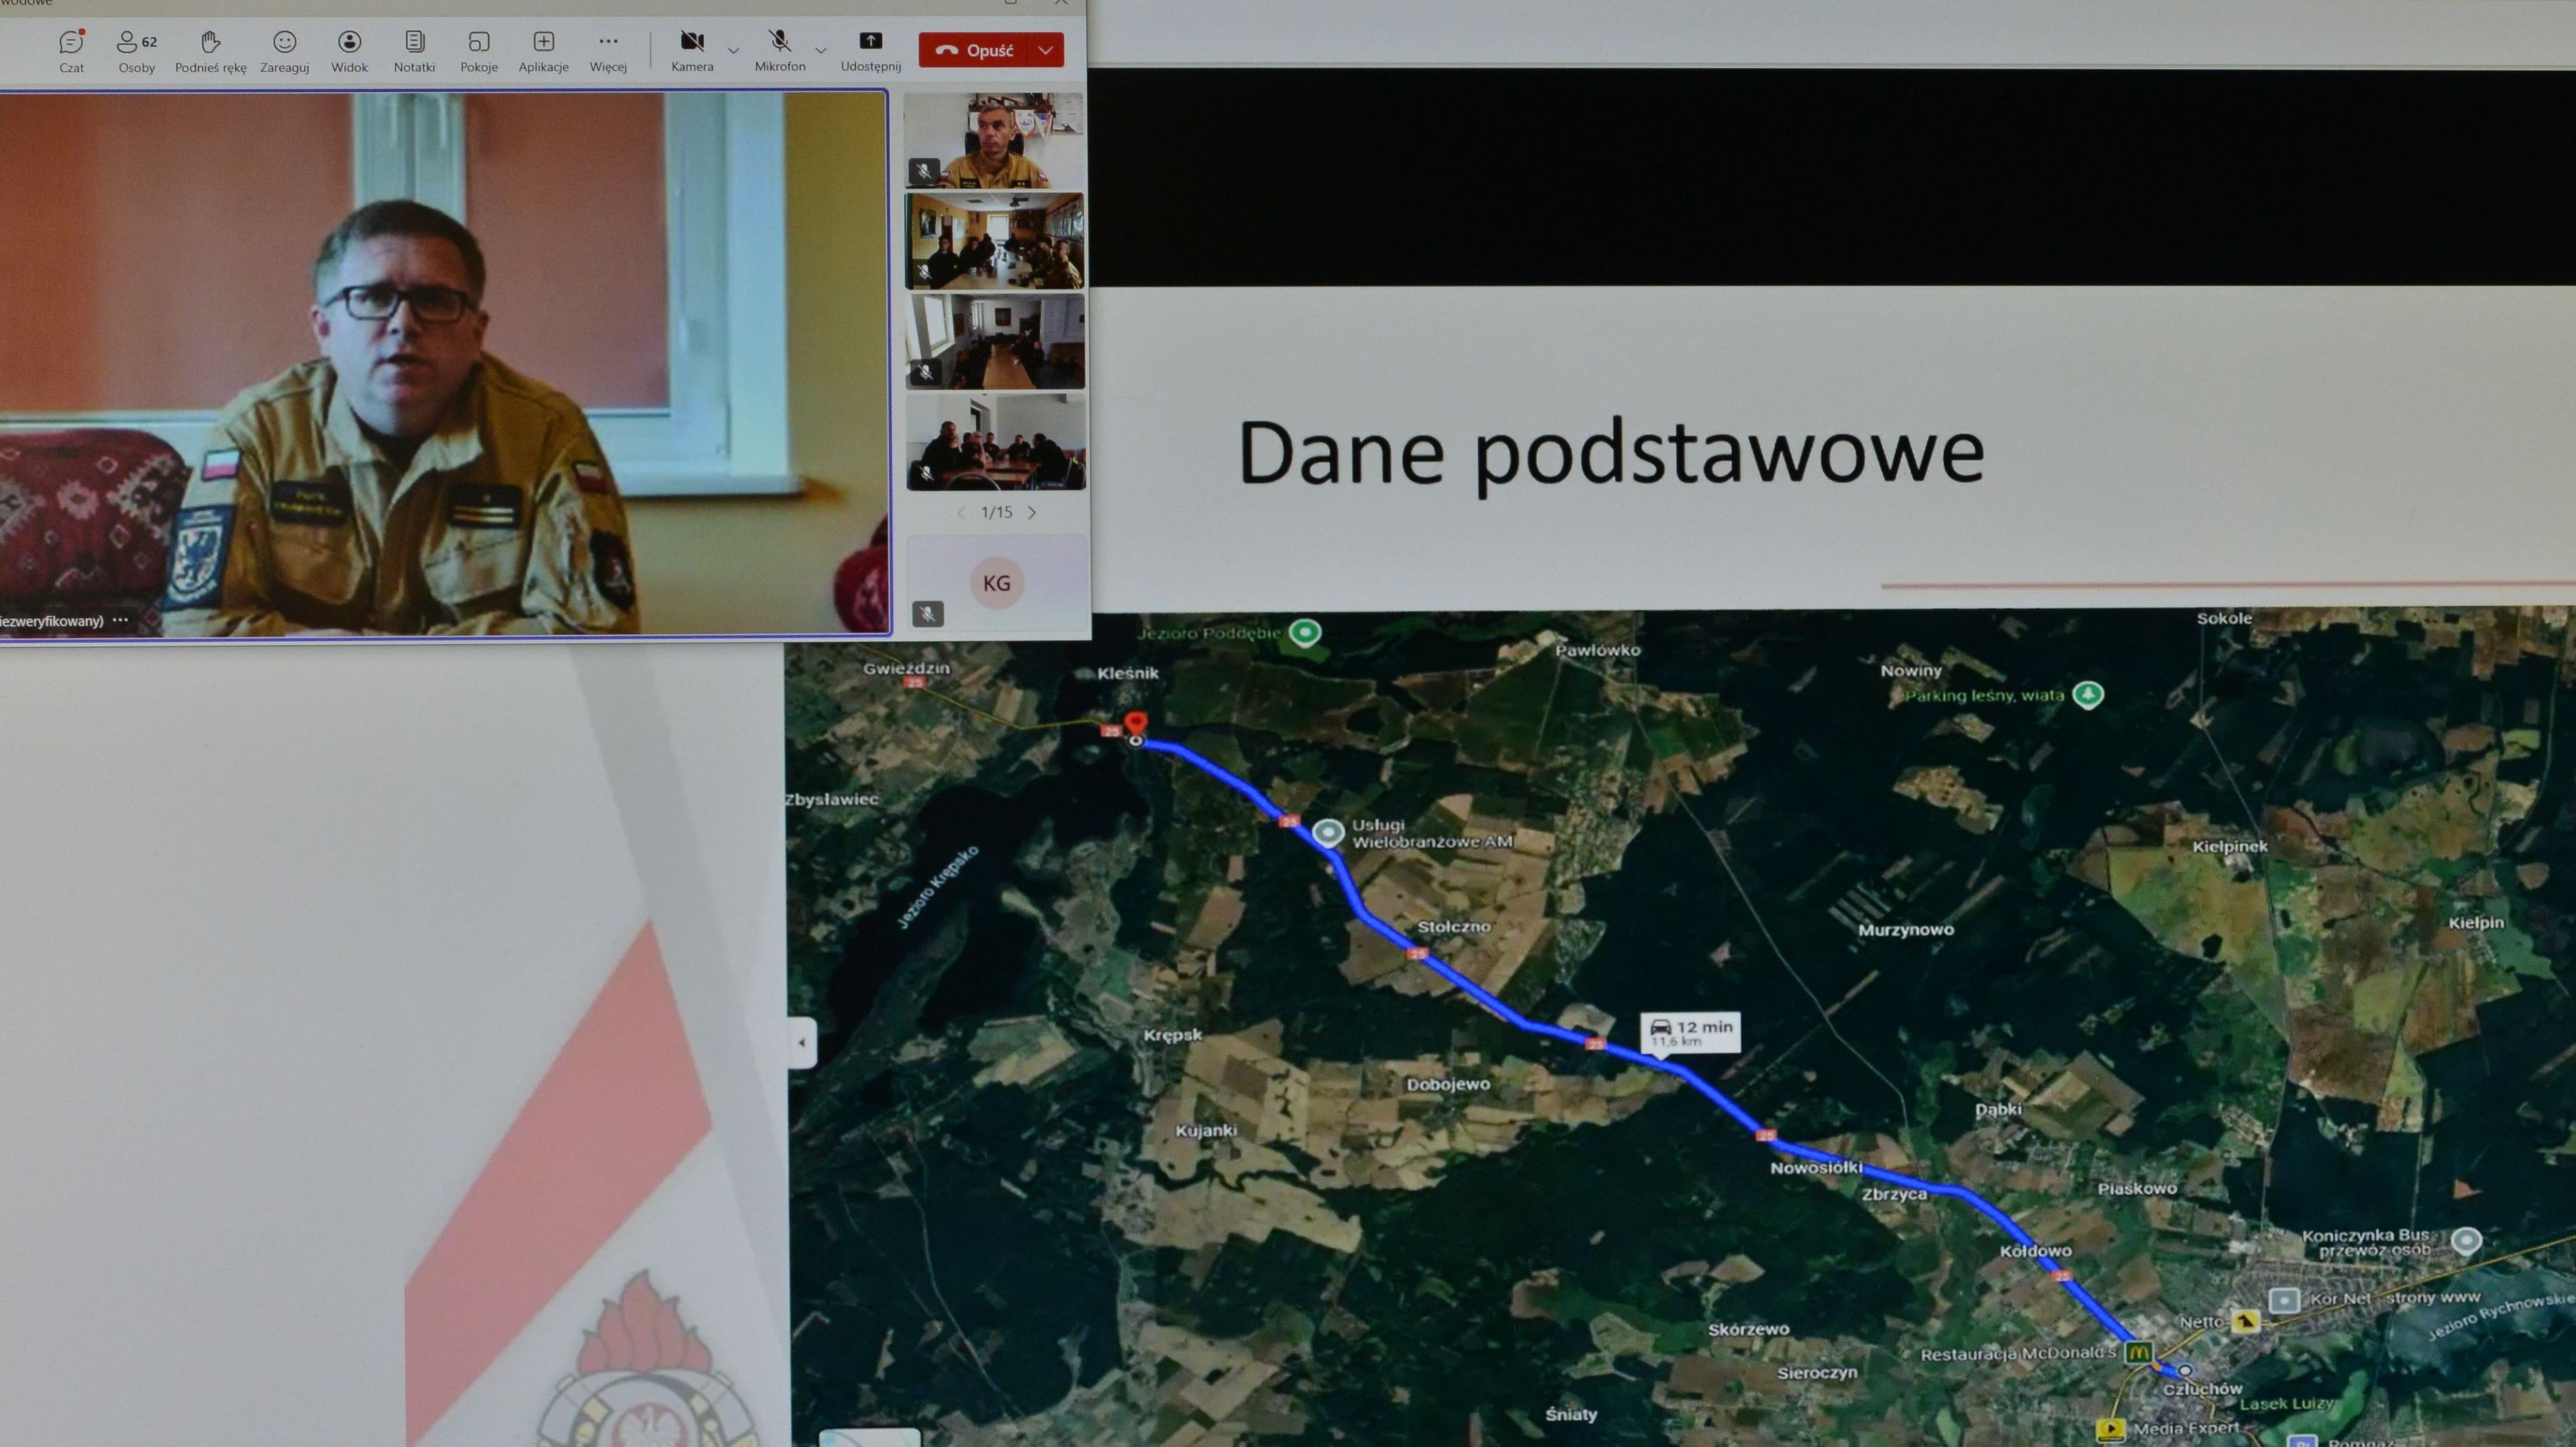Click the KG participant avatar
The width and height of the screenshot is (2576, 1447).
[996, 583]
